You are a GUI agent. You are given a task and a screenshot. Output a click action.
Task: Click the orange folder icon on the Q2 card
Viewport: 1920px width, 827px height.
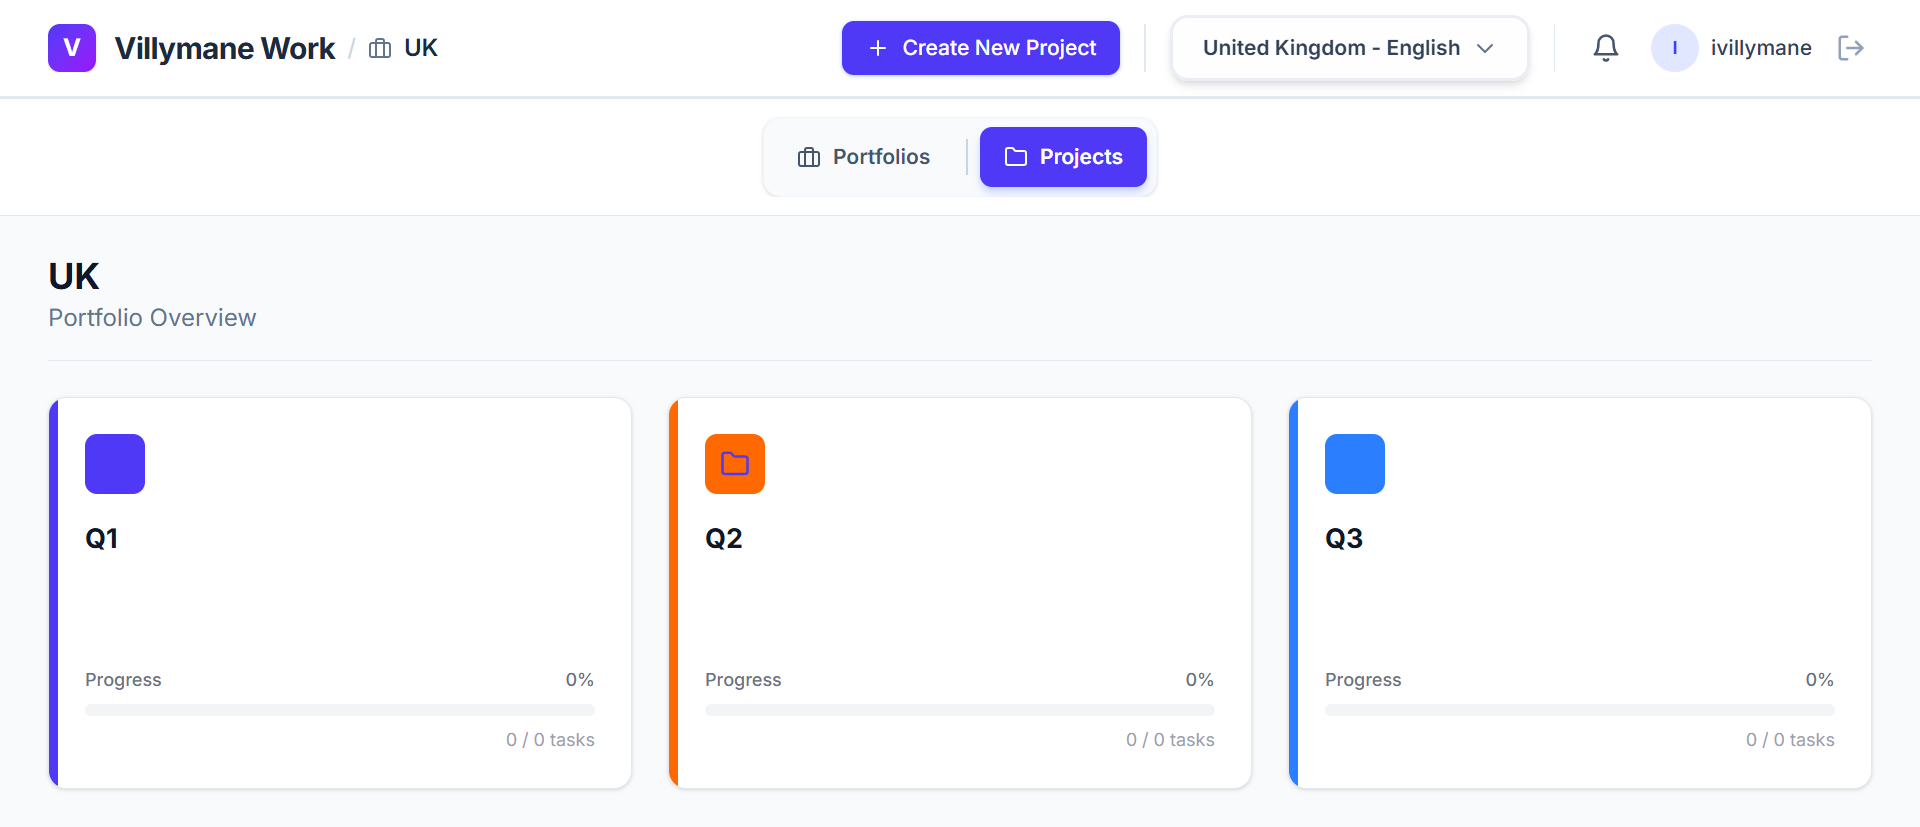click(735, 463)
